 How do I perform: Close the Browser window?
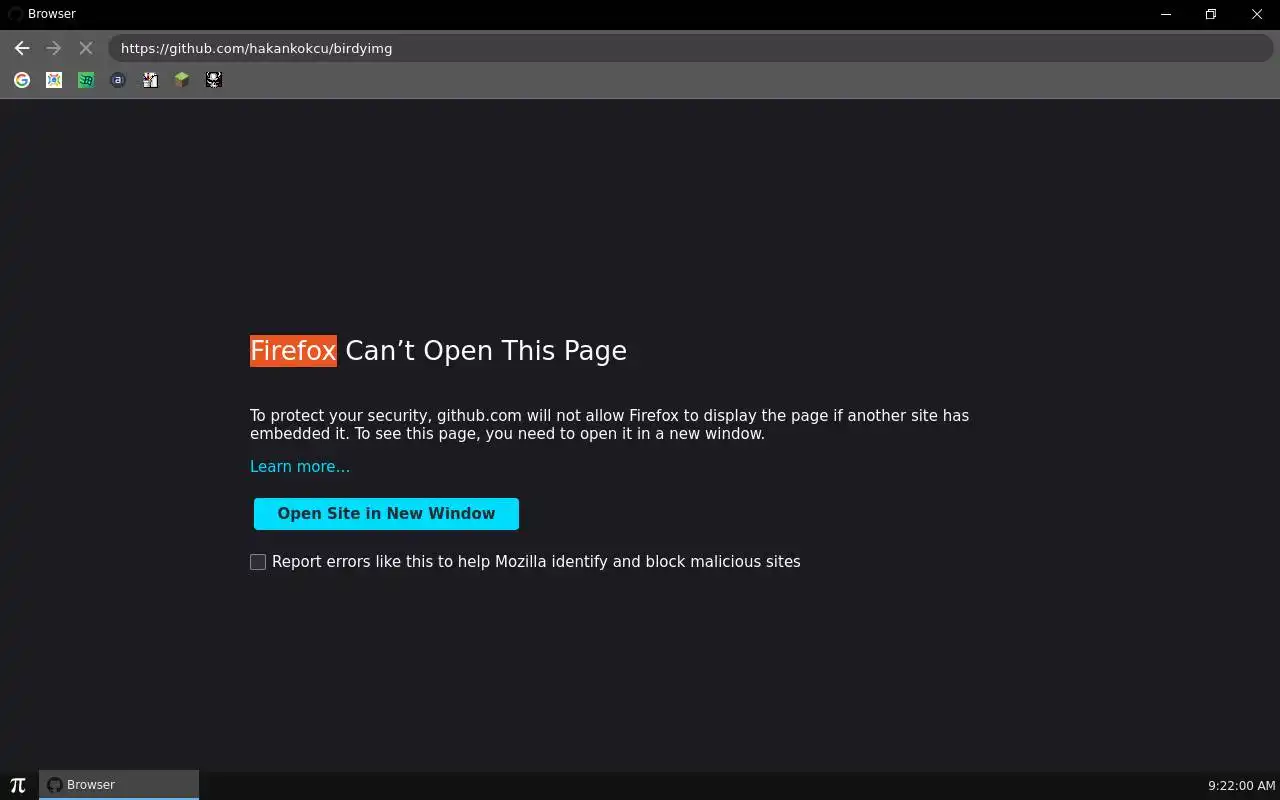(x=1257, y=14)
